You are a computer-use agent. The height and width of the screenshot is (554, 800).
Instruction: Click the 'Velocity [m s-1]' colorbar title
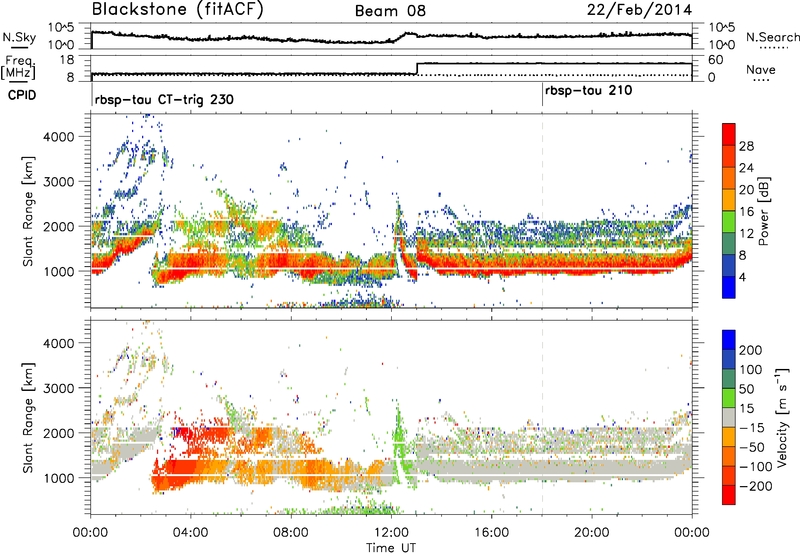782,417
